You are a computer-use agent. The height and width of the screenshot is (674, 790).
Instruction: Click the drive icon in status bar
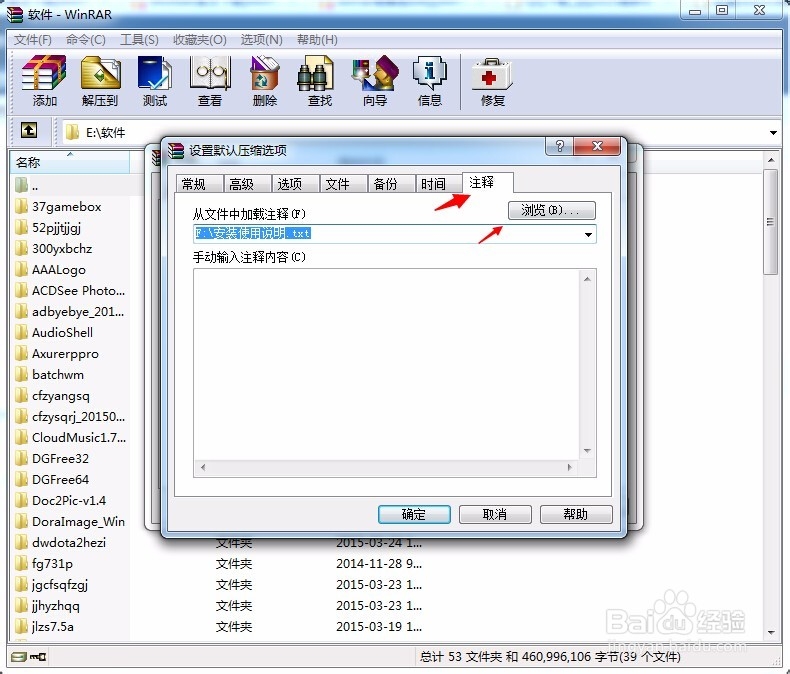point(19,656)
